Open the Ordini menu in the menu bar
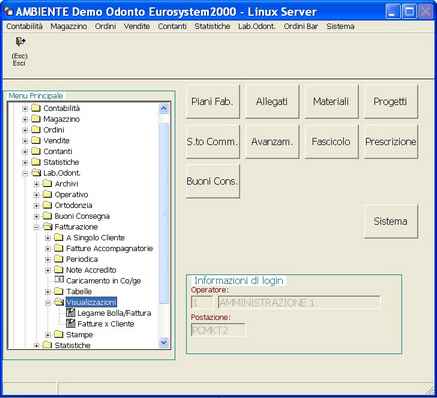This screenshot has width=437, height=398. (105, 26)
